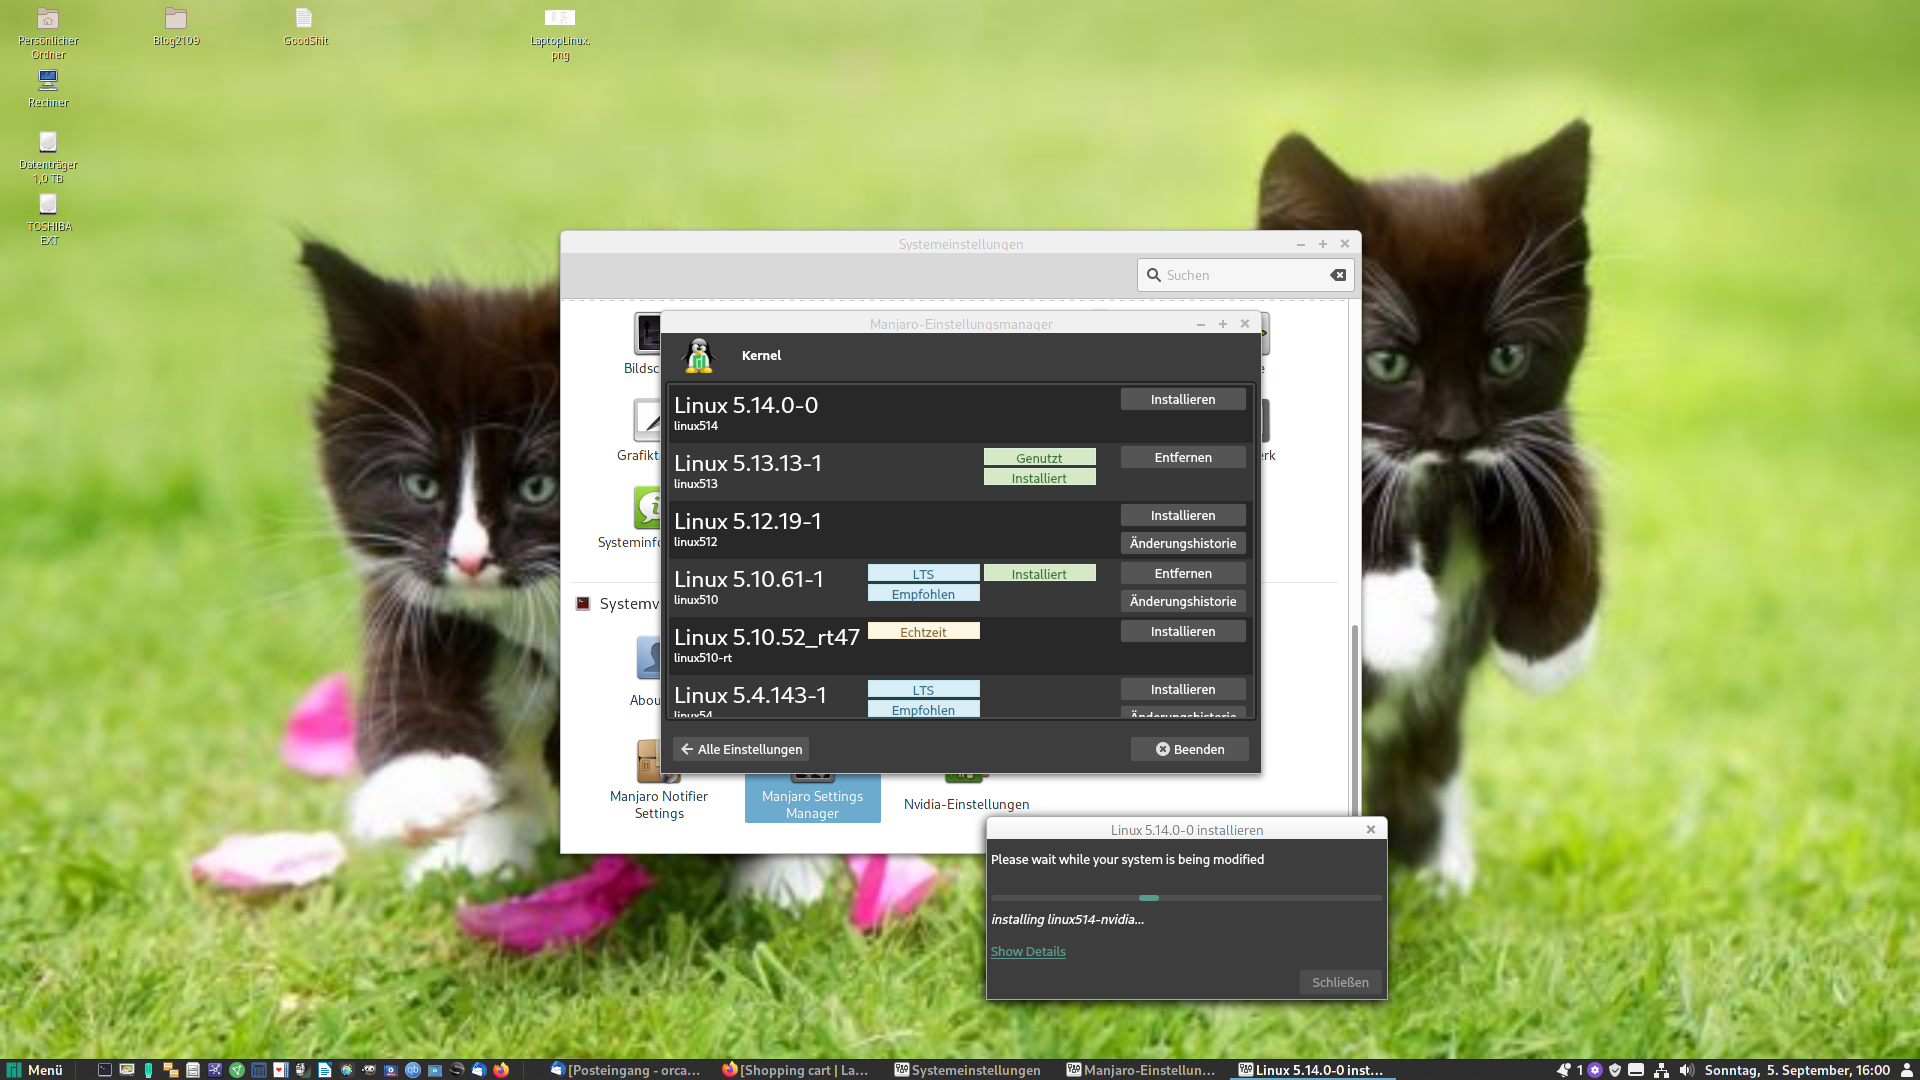The image size is (1920, 1080).
Task: Click the Beenden button
Action: tap(1190, 749)
